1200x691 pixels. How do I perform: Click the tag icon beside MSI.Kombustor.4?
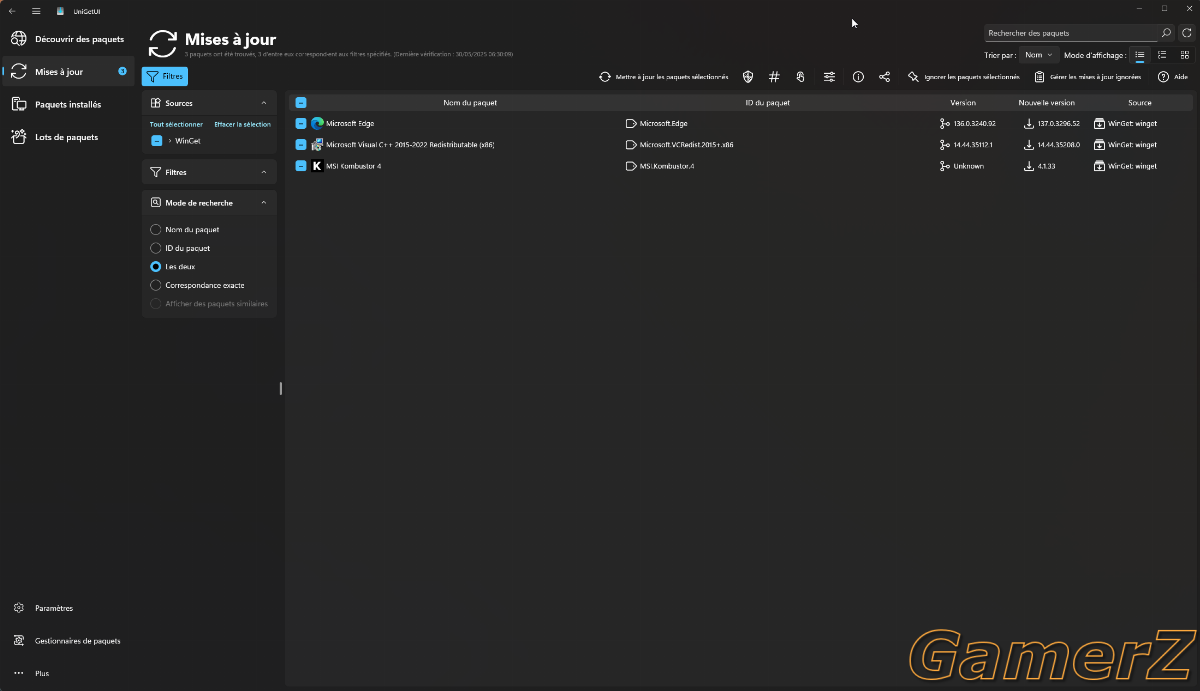click(631, 166)
